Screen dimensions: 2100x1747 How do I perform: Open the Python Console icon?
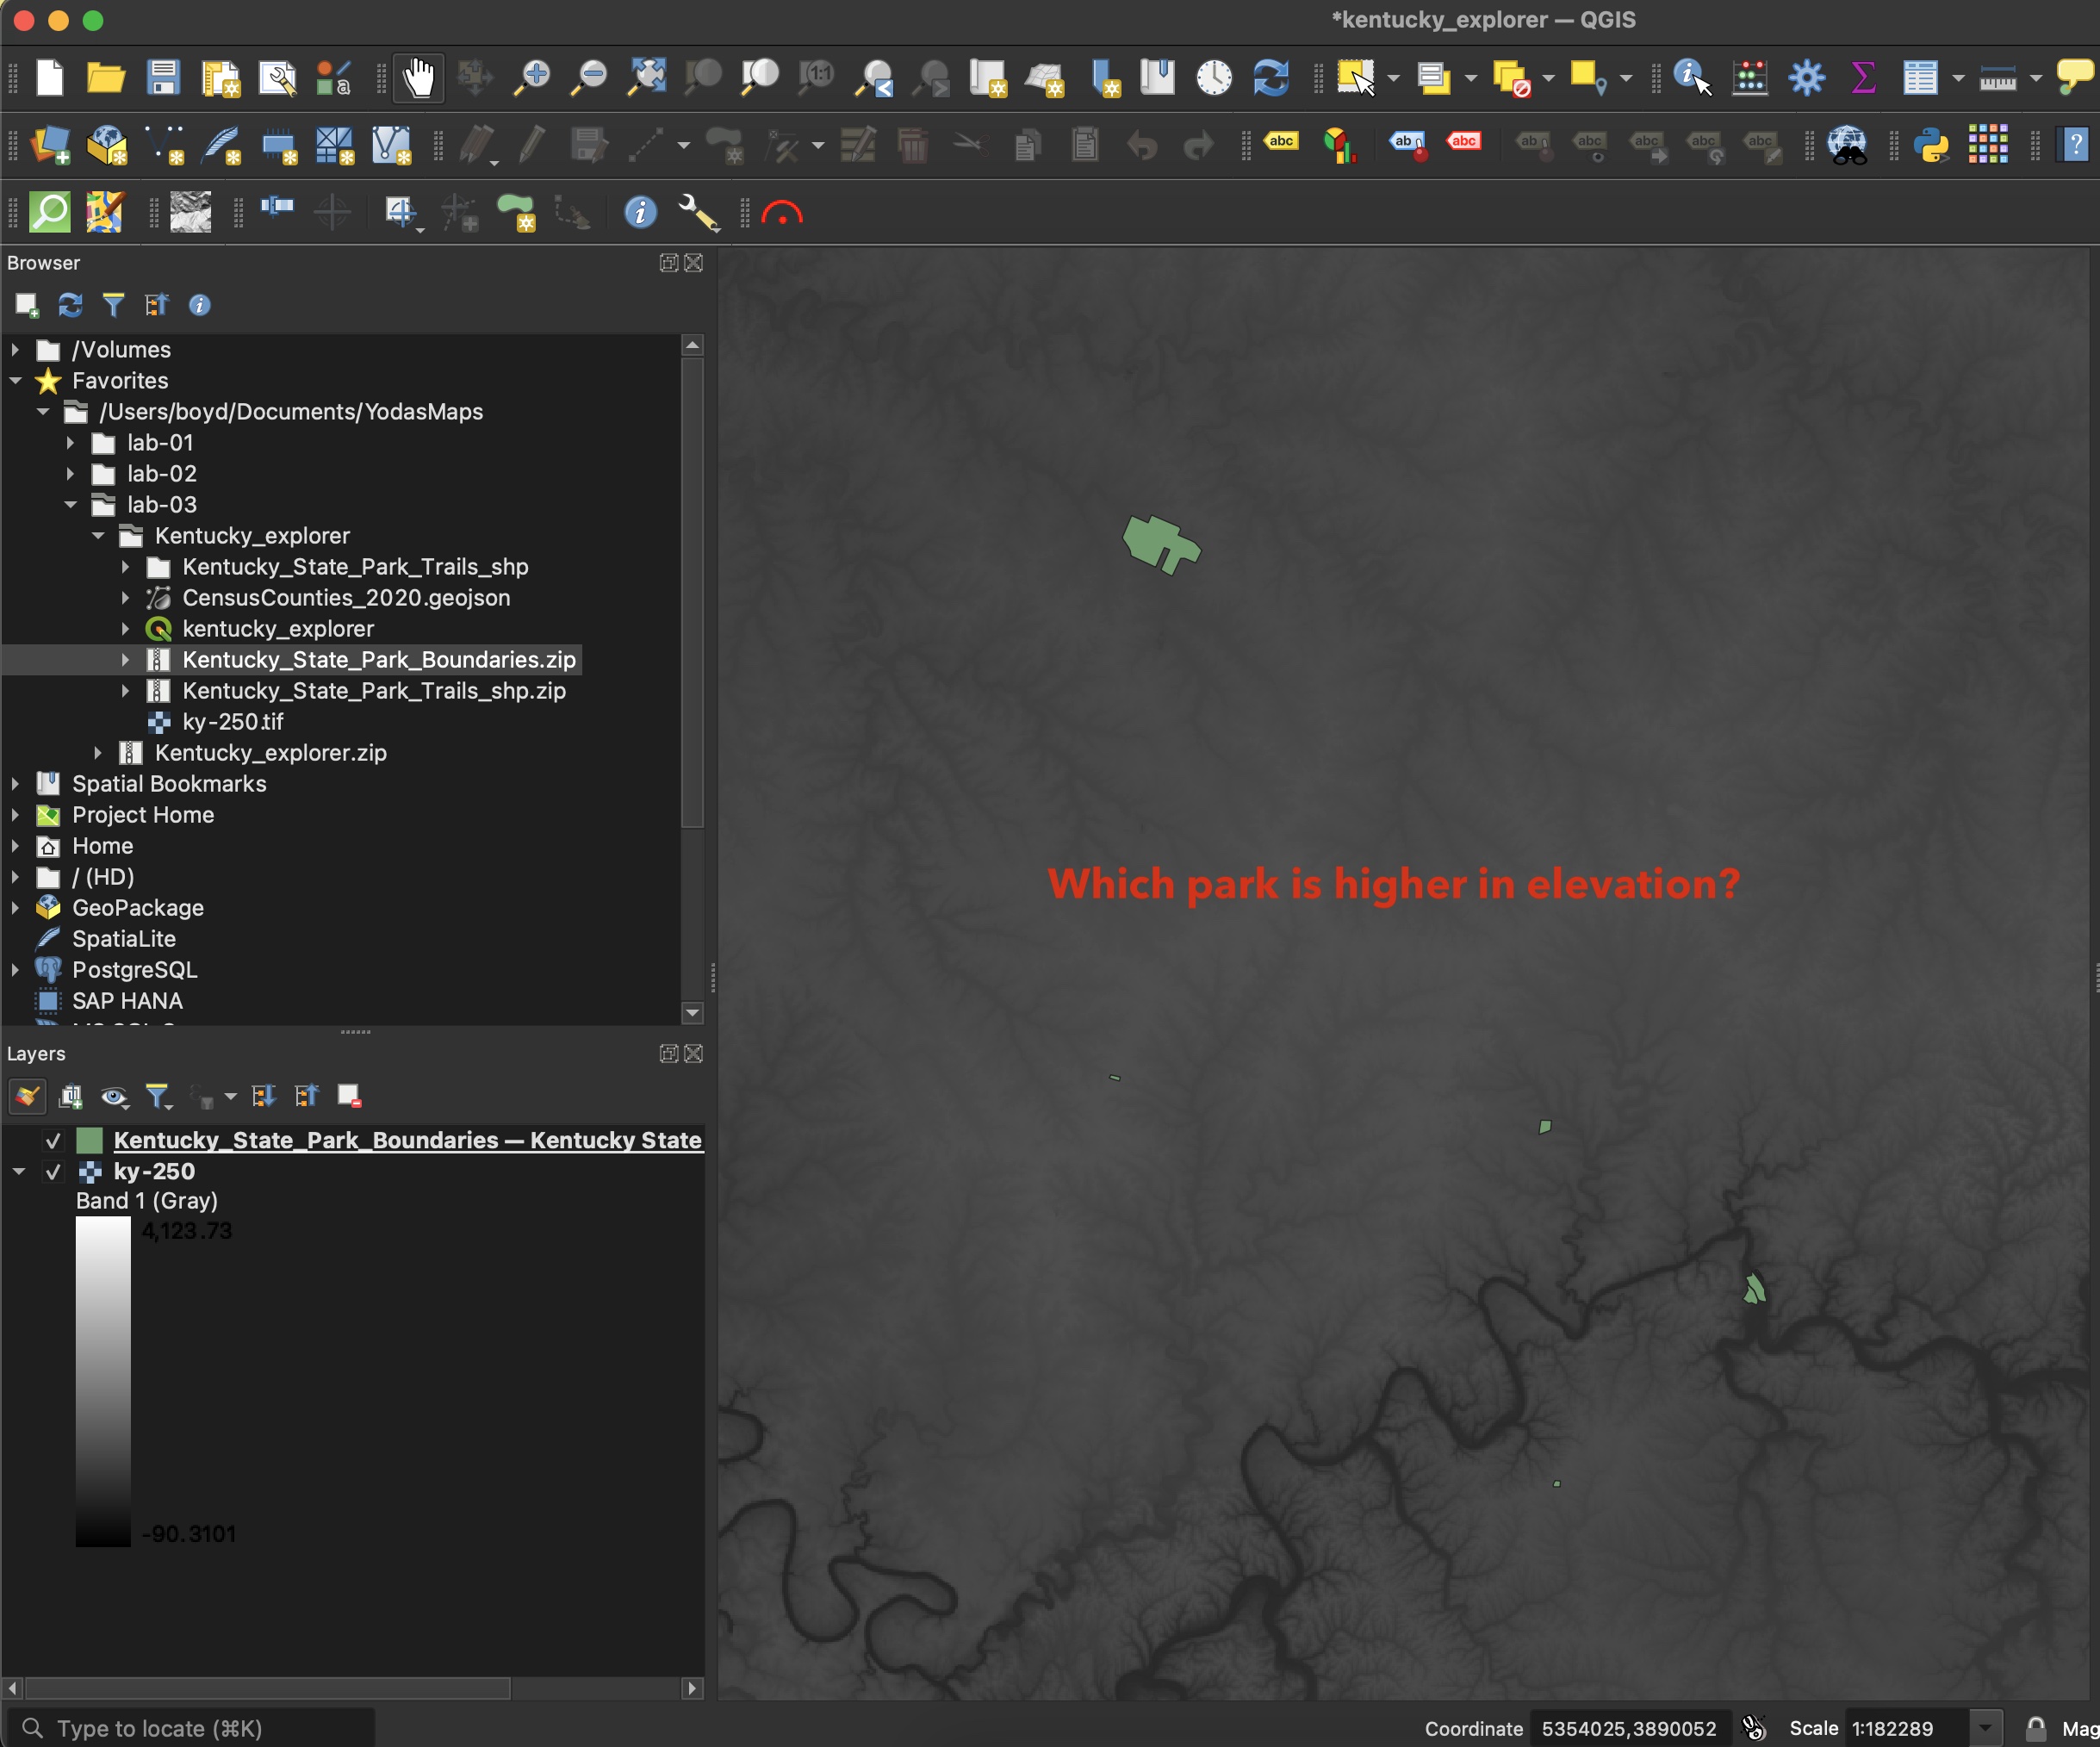pyautogui.click(x=1932, y=146)
